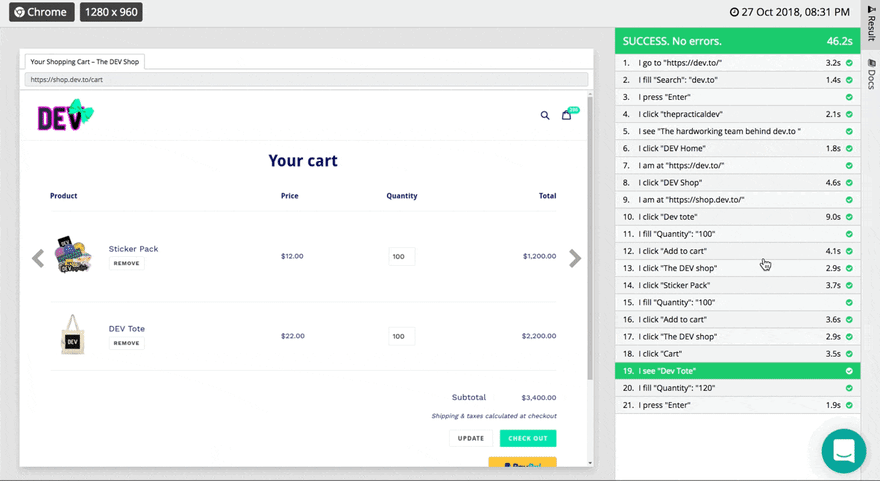This screenshot has width=880, height=481.
Task: Select step 18 click Cart
Action: [x=737, y=354]
